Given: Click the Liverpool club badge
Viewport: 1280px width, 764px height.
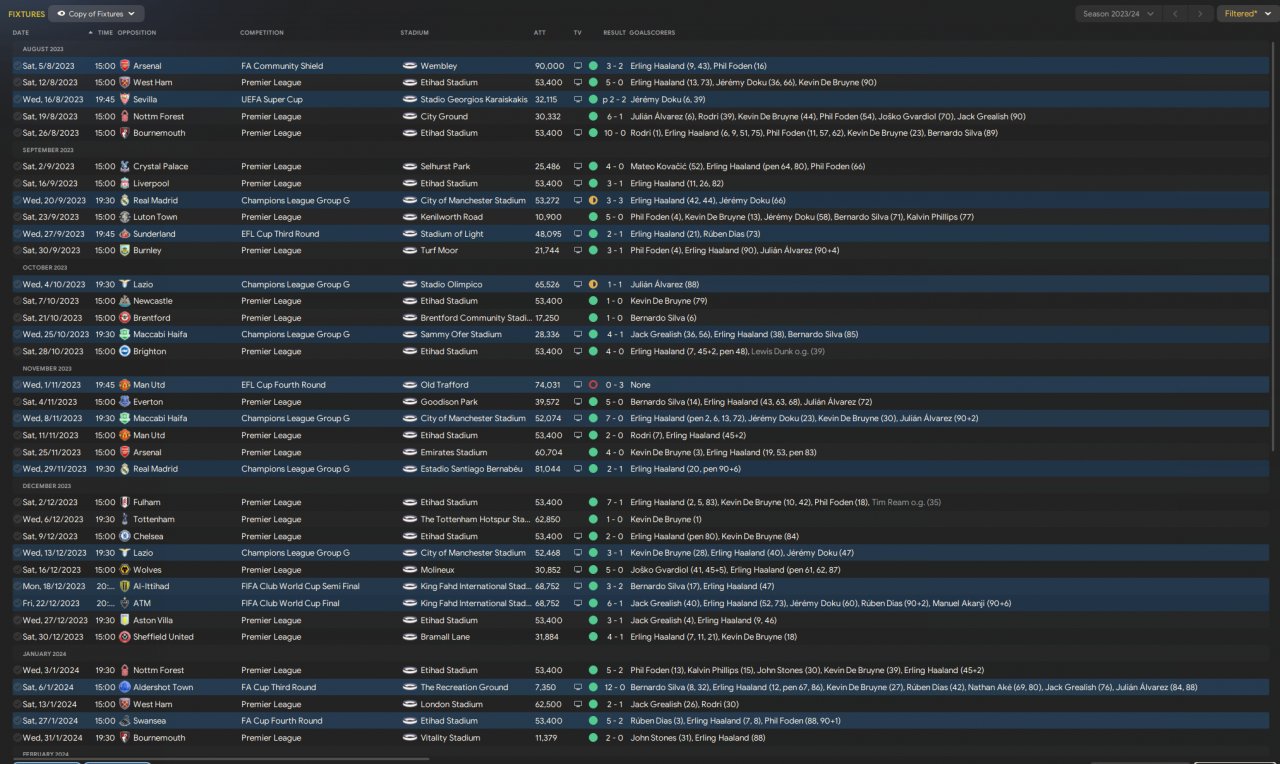Looking at the screenshot, I should click(124, 184).
